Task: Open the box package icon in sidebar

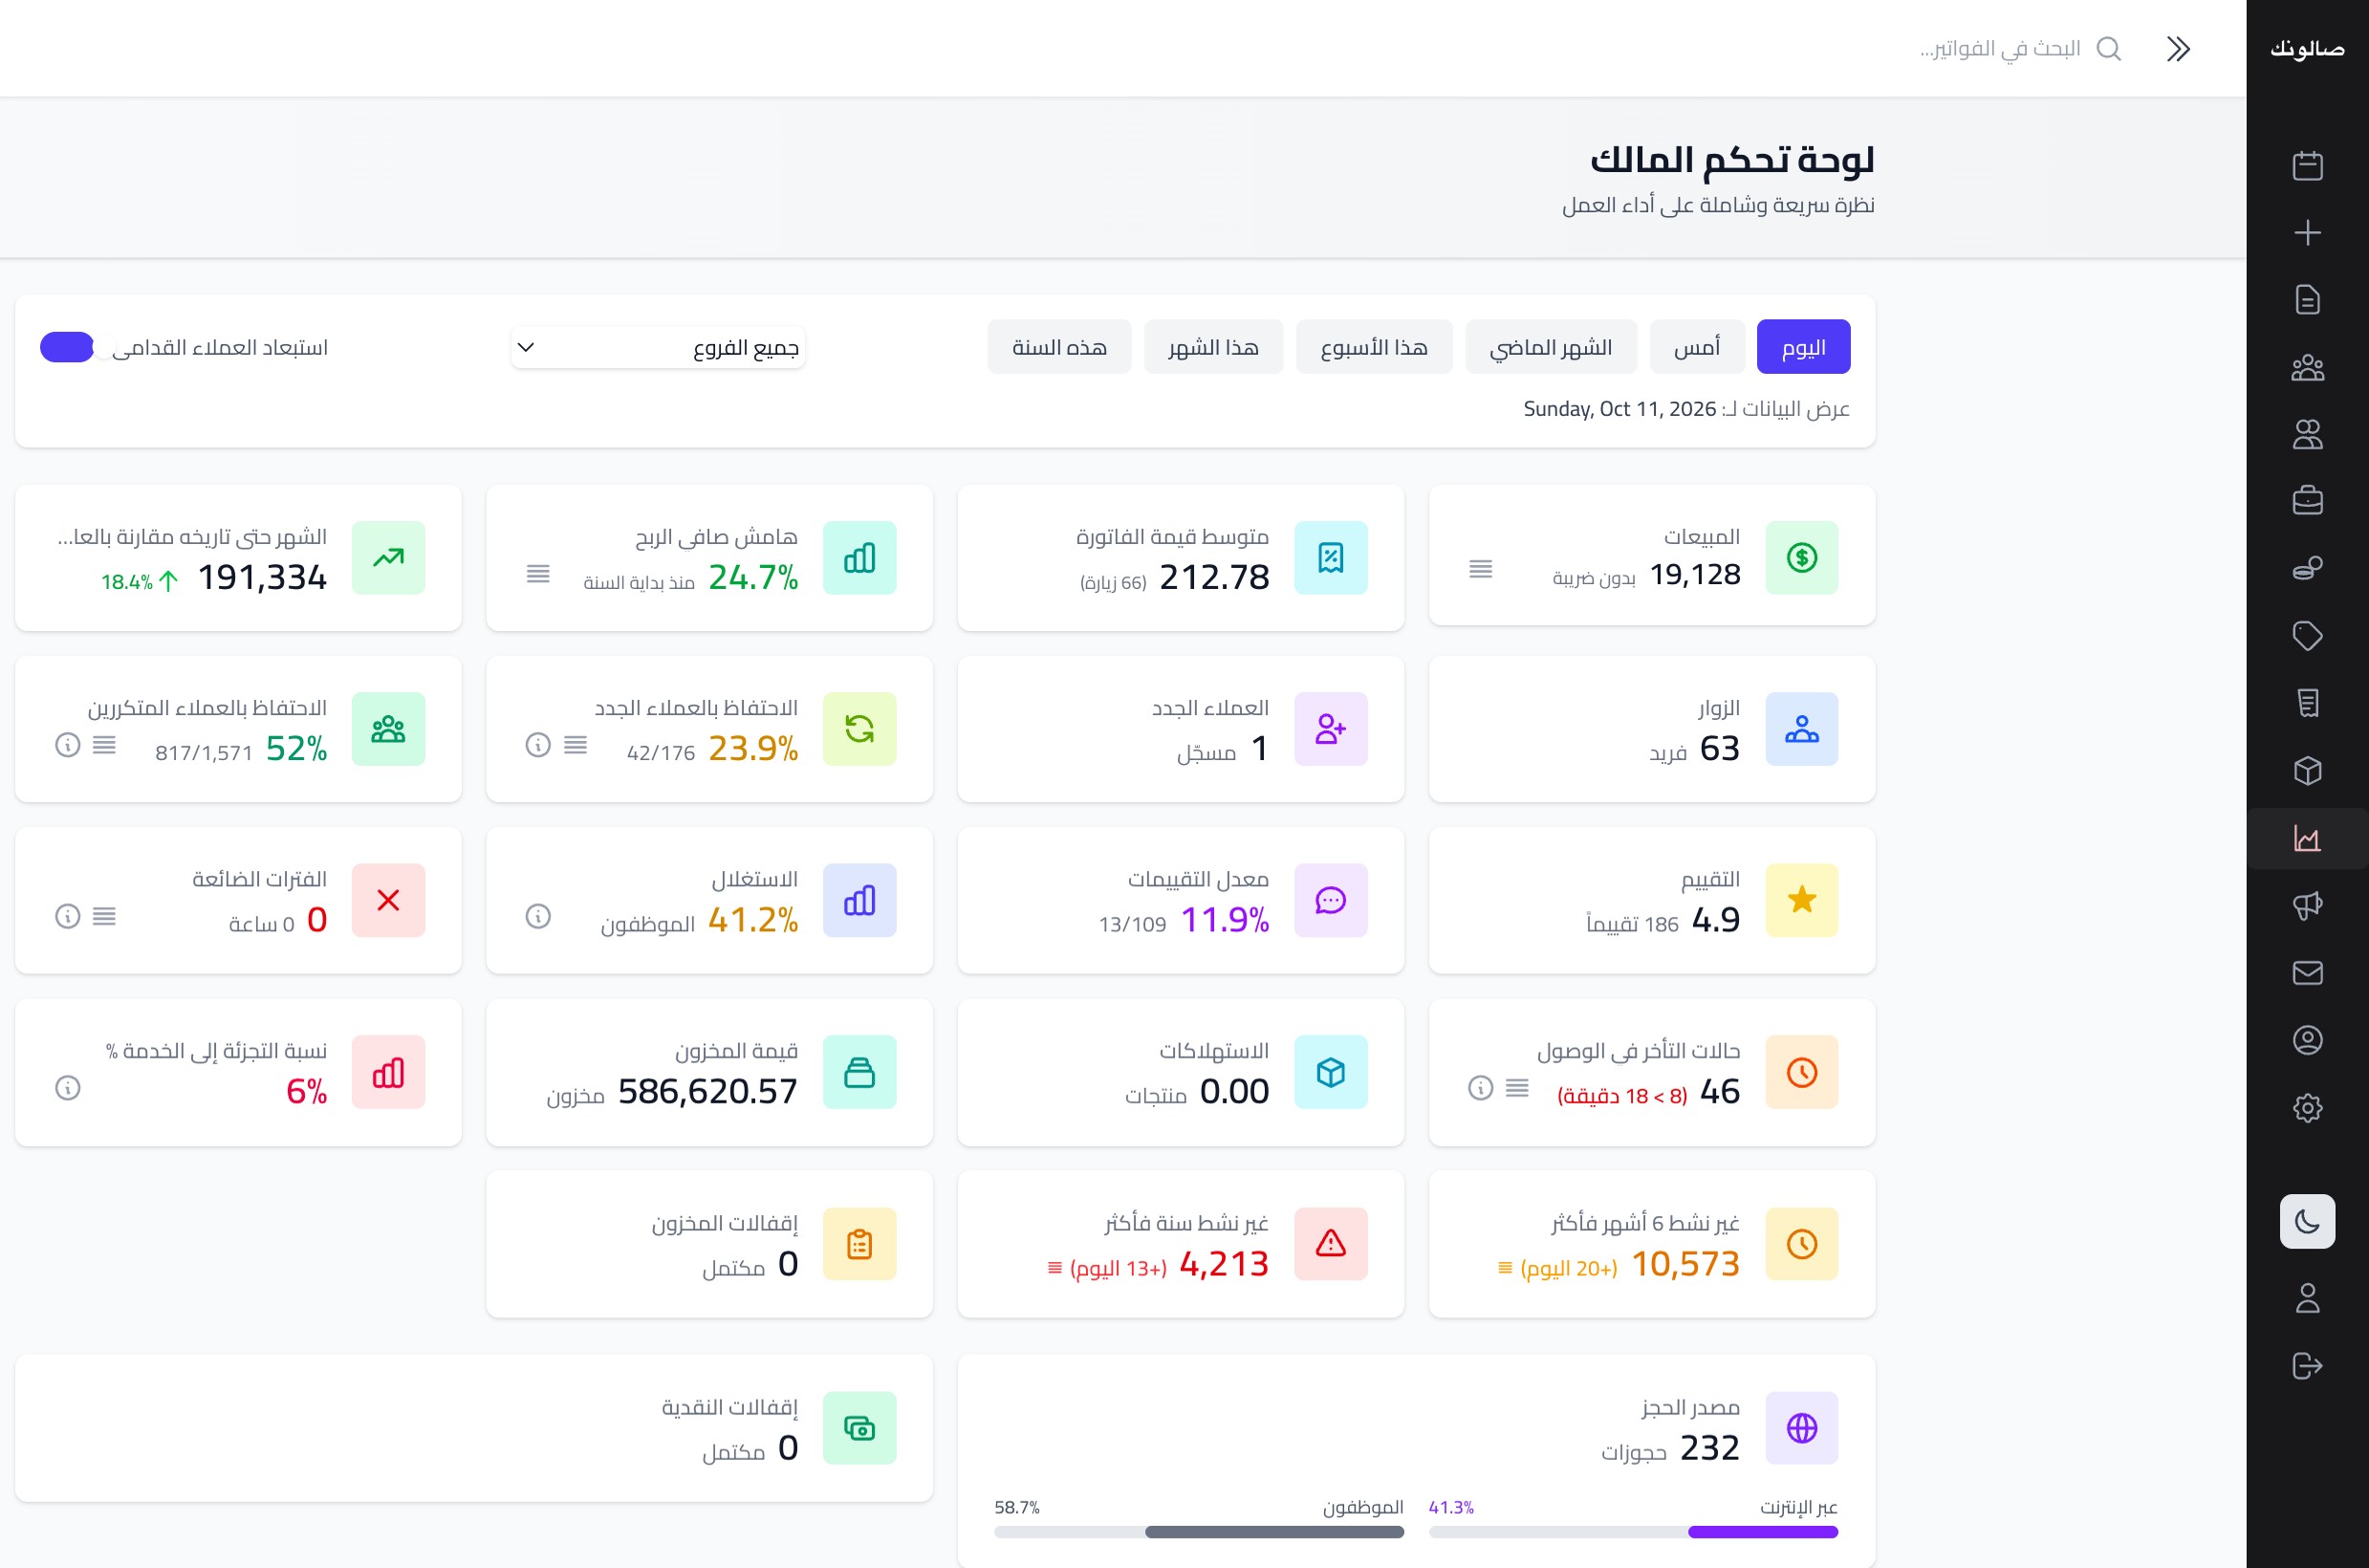Action: pyautogui.click(x=2307, y=771)
